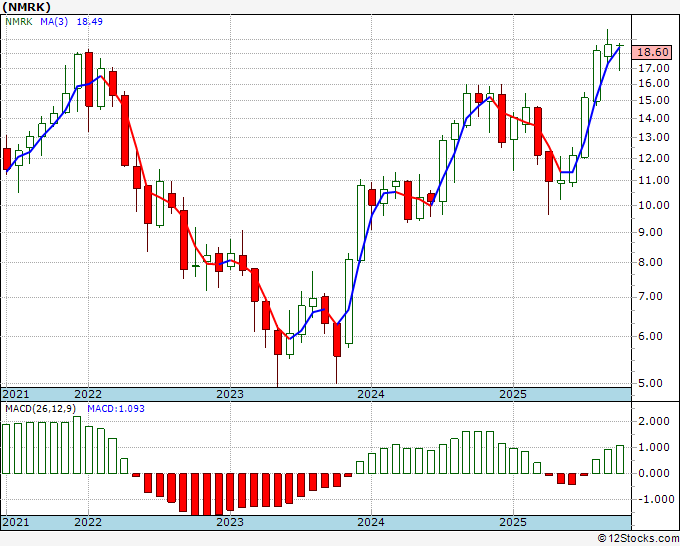Click the 5.00 price axis label

(651, 383)
